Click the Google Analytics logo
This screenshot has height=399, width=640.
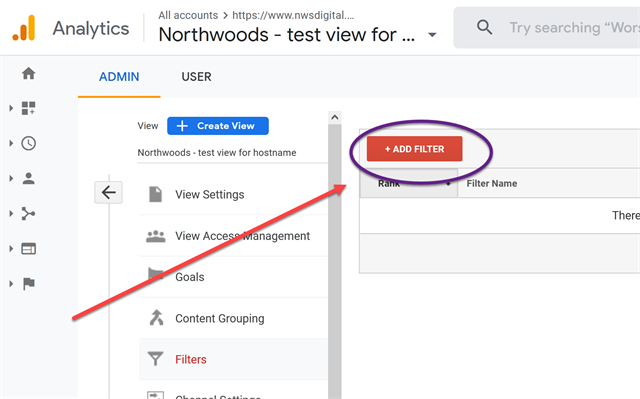tap(24, 28)
